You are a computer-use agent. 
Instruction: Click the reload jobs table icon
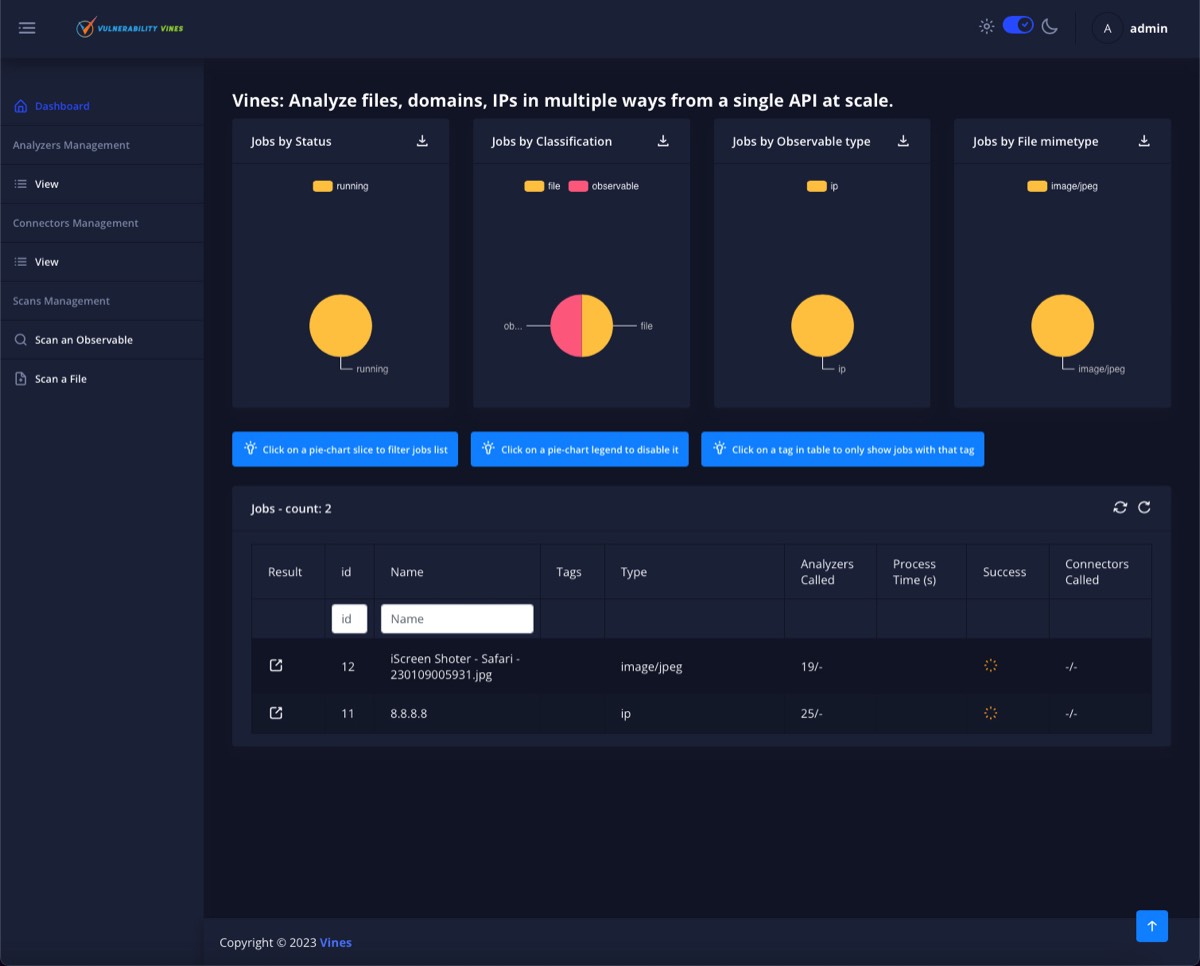coord(1144,507)
